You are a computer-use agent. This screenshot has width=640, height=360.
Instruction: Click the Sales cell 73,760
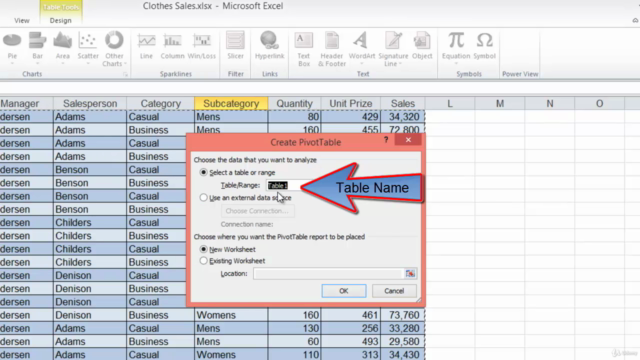403,315
